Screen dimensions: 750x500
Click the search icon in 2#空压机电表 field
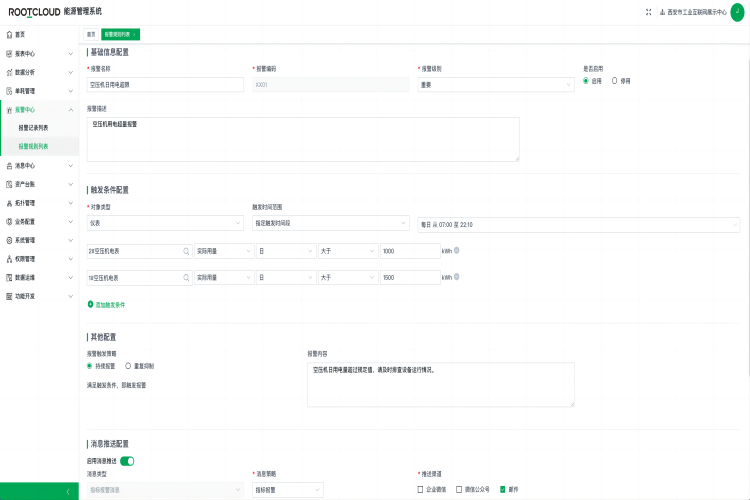[x=185, y=251]
